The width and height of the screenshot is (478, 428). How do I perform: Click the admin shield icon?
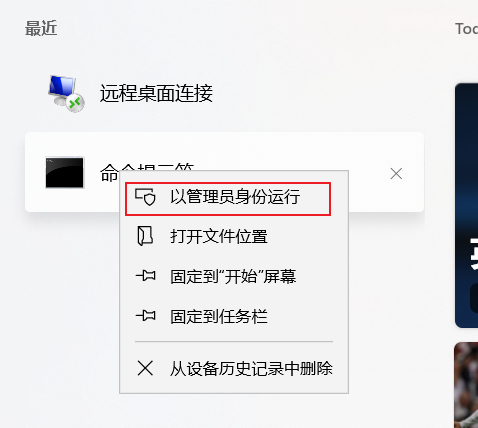[x=145, y=197]
